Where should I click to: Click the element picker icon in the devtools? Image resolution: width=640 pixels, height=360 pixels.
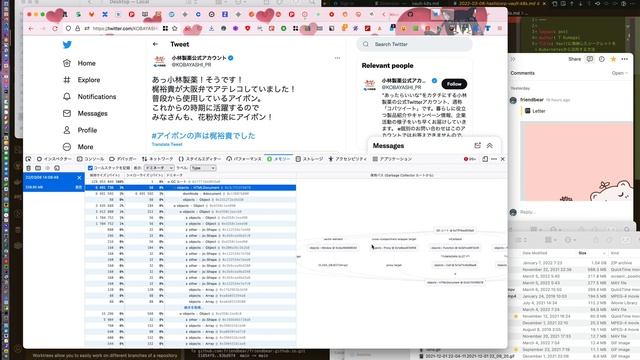click(x=28, y=159)
